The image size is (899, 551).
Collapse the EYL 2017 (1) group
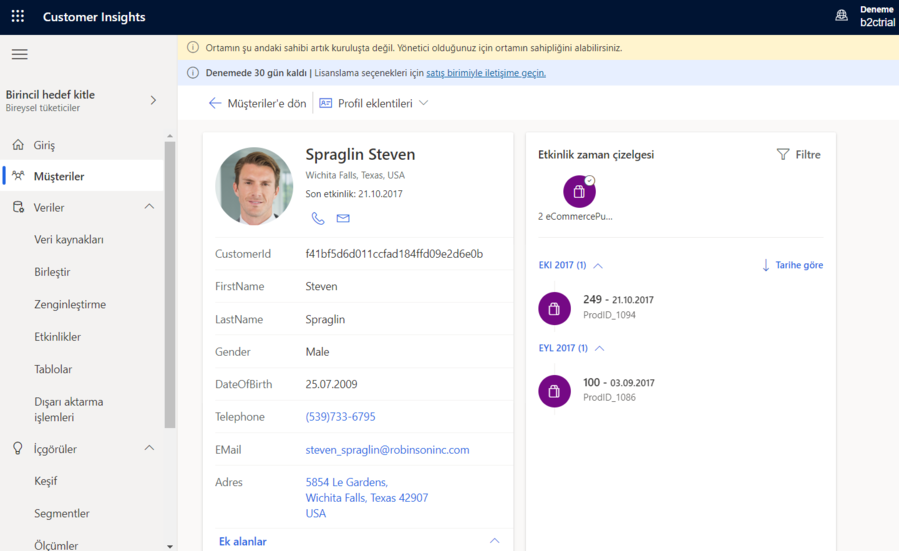point(600,348)
